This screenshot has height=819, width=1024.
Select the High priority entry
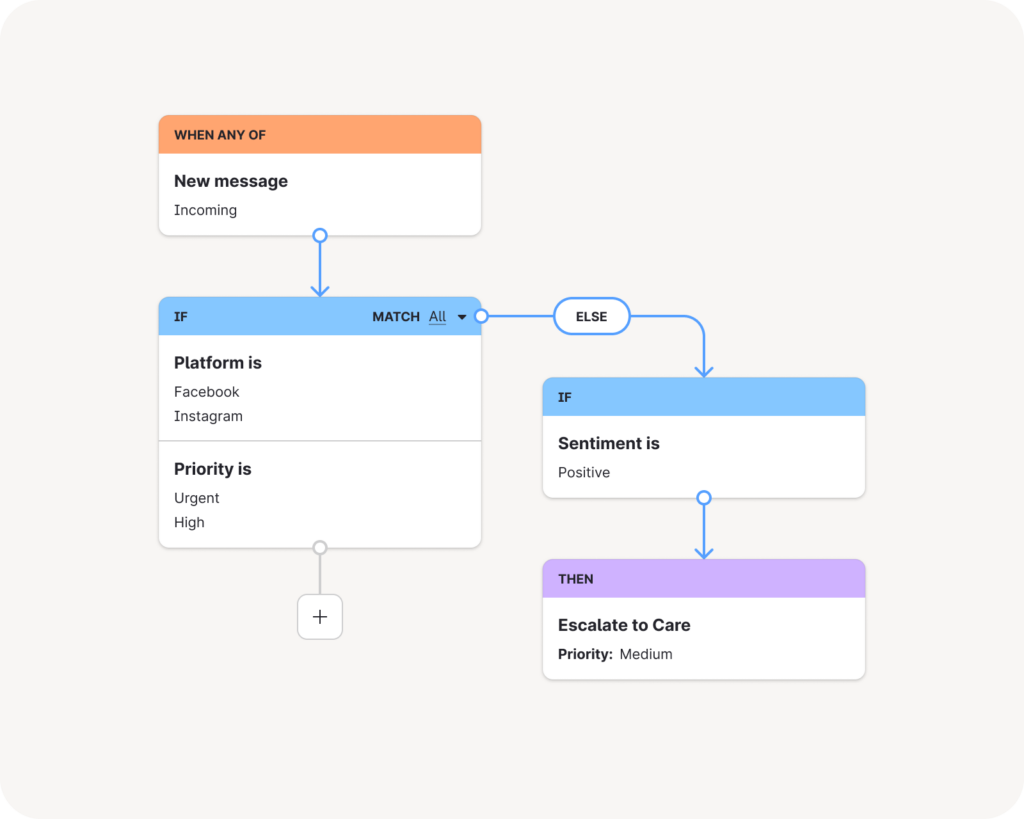189,522
